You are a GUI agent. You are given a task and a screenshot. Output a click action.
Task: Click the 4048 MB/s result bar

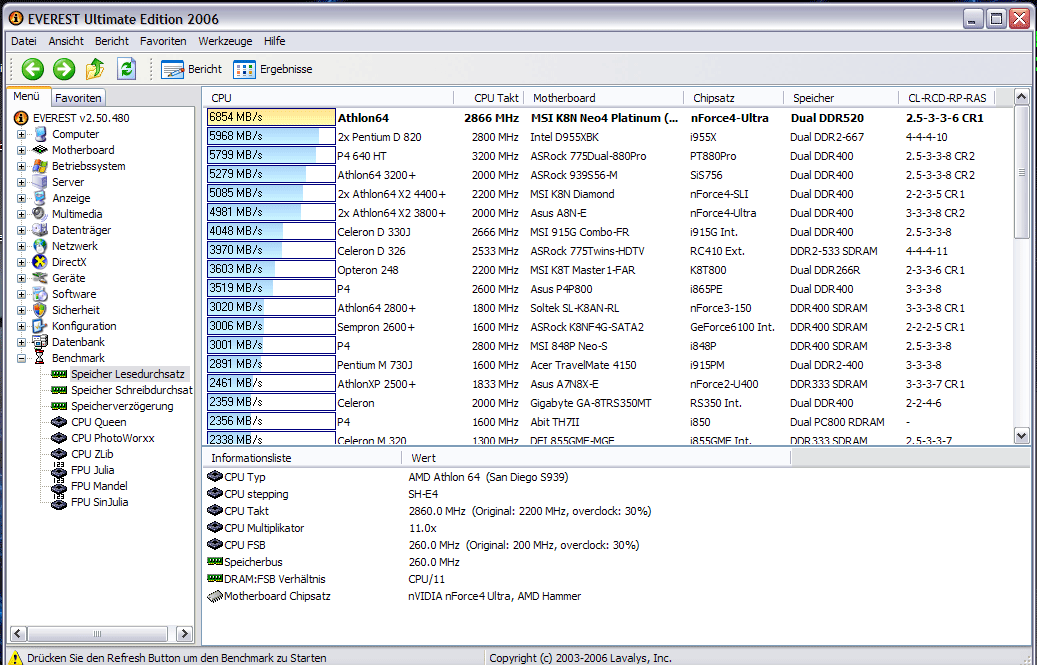[x=271, y=231]
